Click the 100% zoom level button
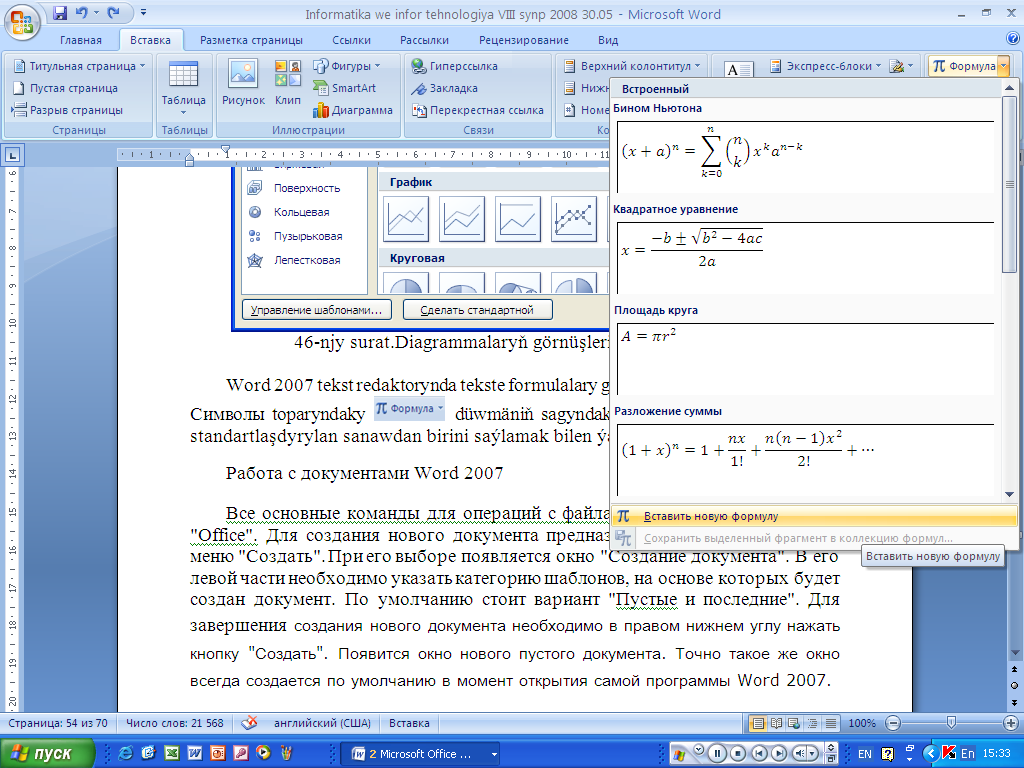1024x768 pixels. tap(861, 723)
